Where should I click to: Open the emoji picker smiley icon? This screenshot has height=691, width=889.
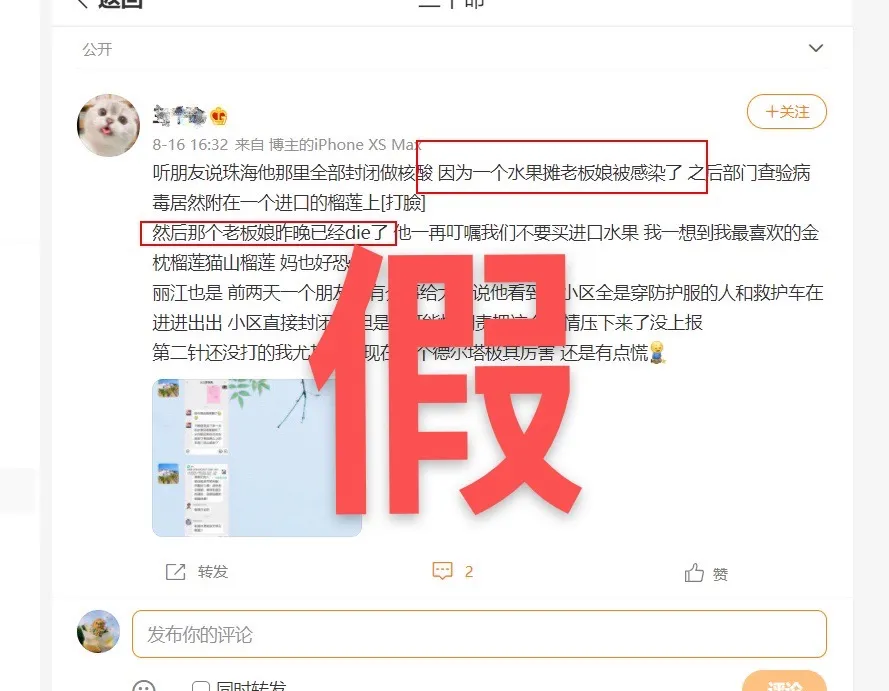[143, 686]
